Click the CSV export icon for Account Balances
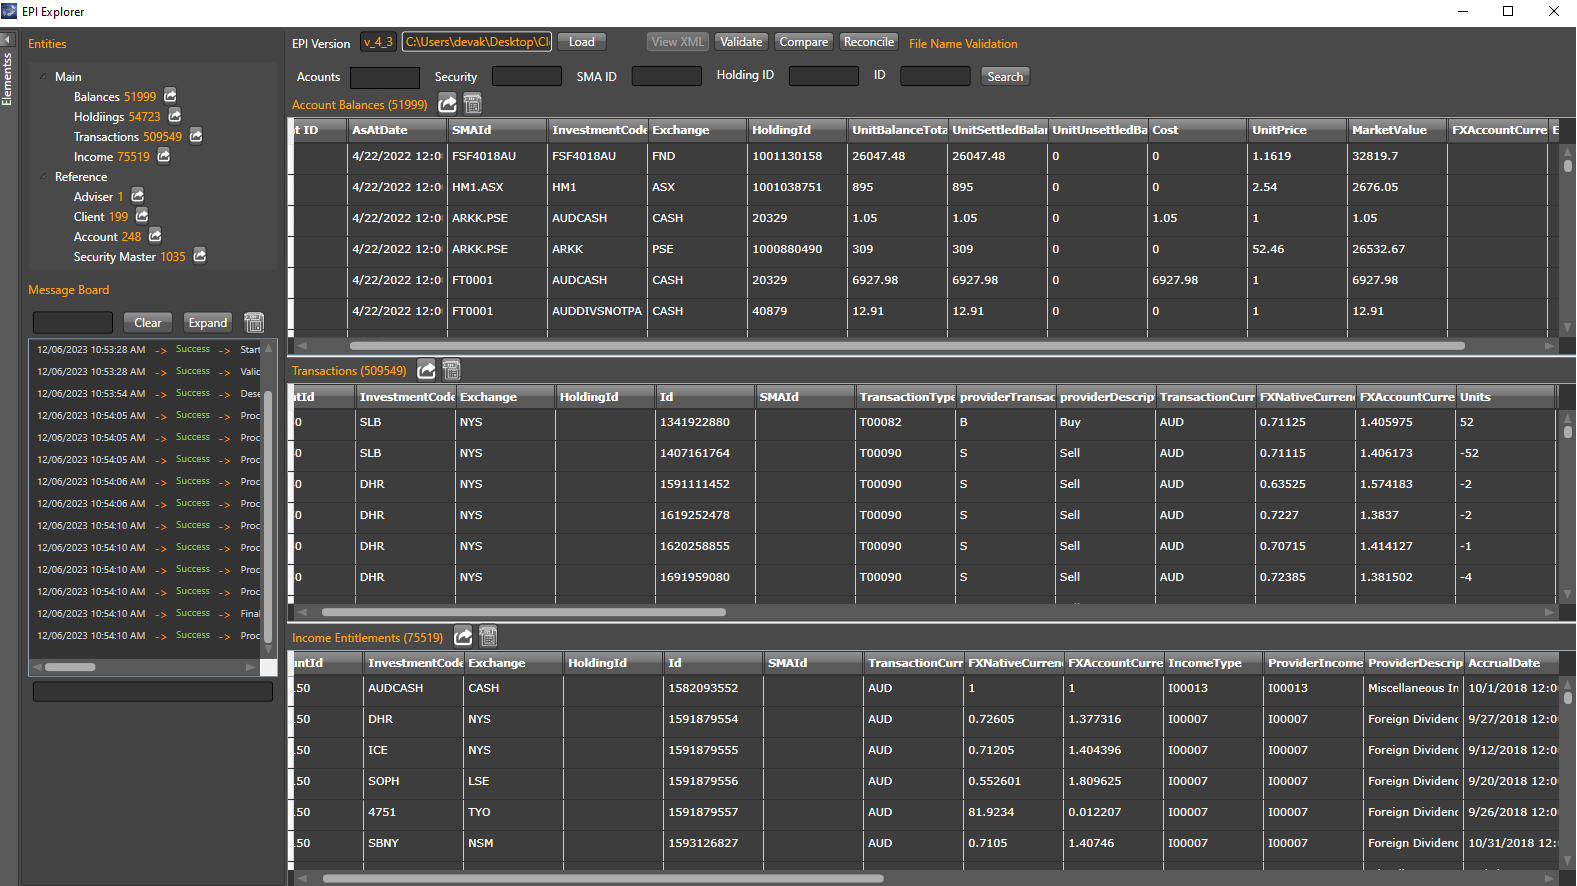Image resolution: width=1577 pixels, height=886 pixels. click(473, 104)
